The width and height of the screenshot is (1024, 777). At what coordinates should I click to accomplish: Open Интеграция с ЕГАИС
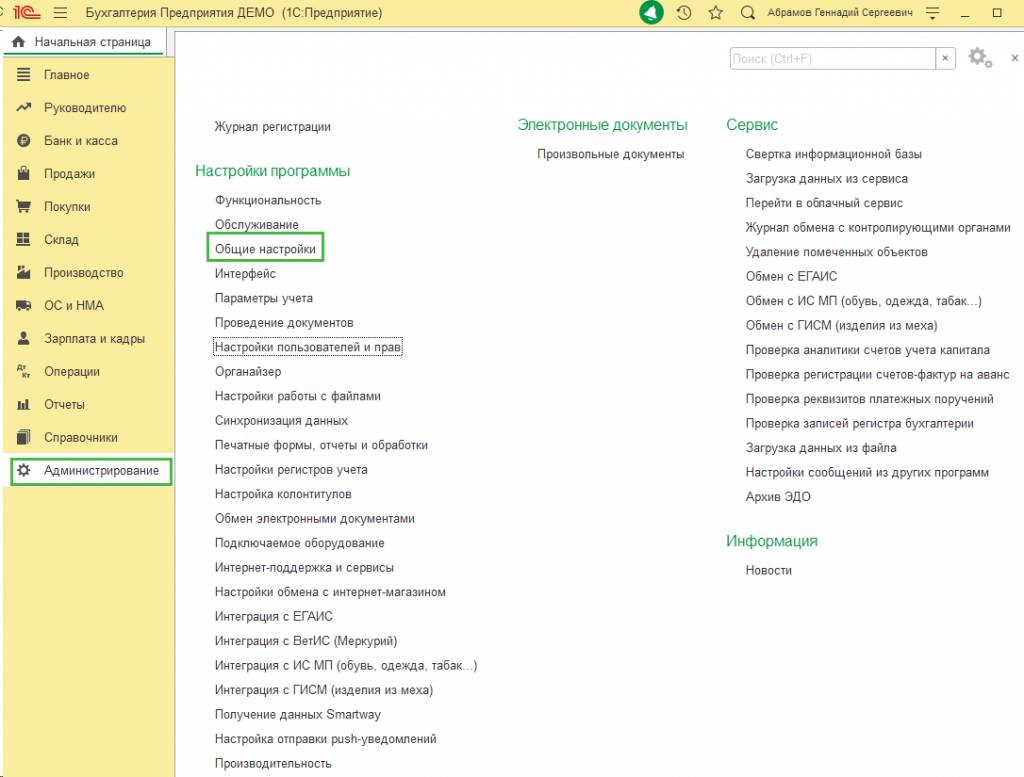[274, 616]
